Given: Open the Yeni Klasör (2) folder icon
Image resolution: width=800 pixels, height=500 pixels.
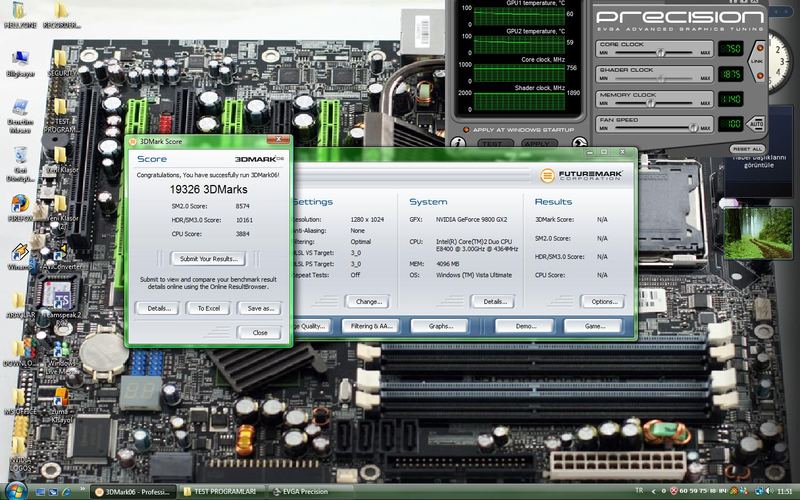Looking at the screenshot, I should [x=61, y=209].
